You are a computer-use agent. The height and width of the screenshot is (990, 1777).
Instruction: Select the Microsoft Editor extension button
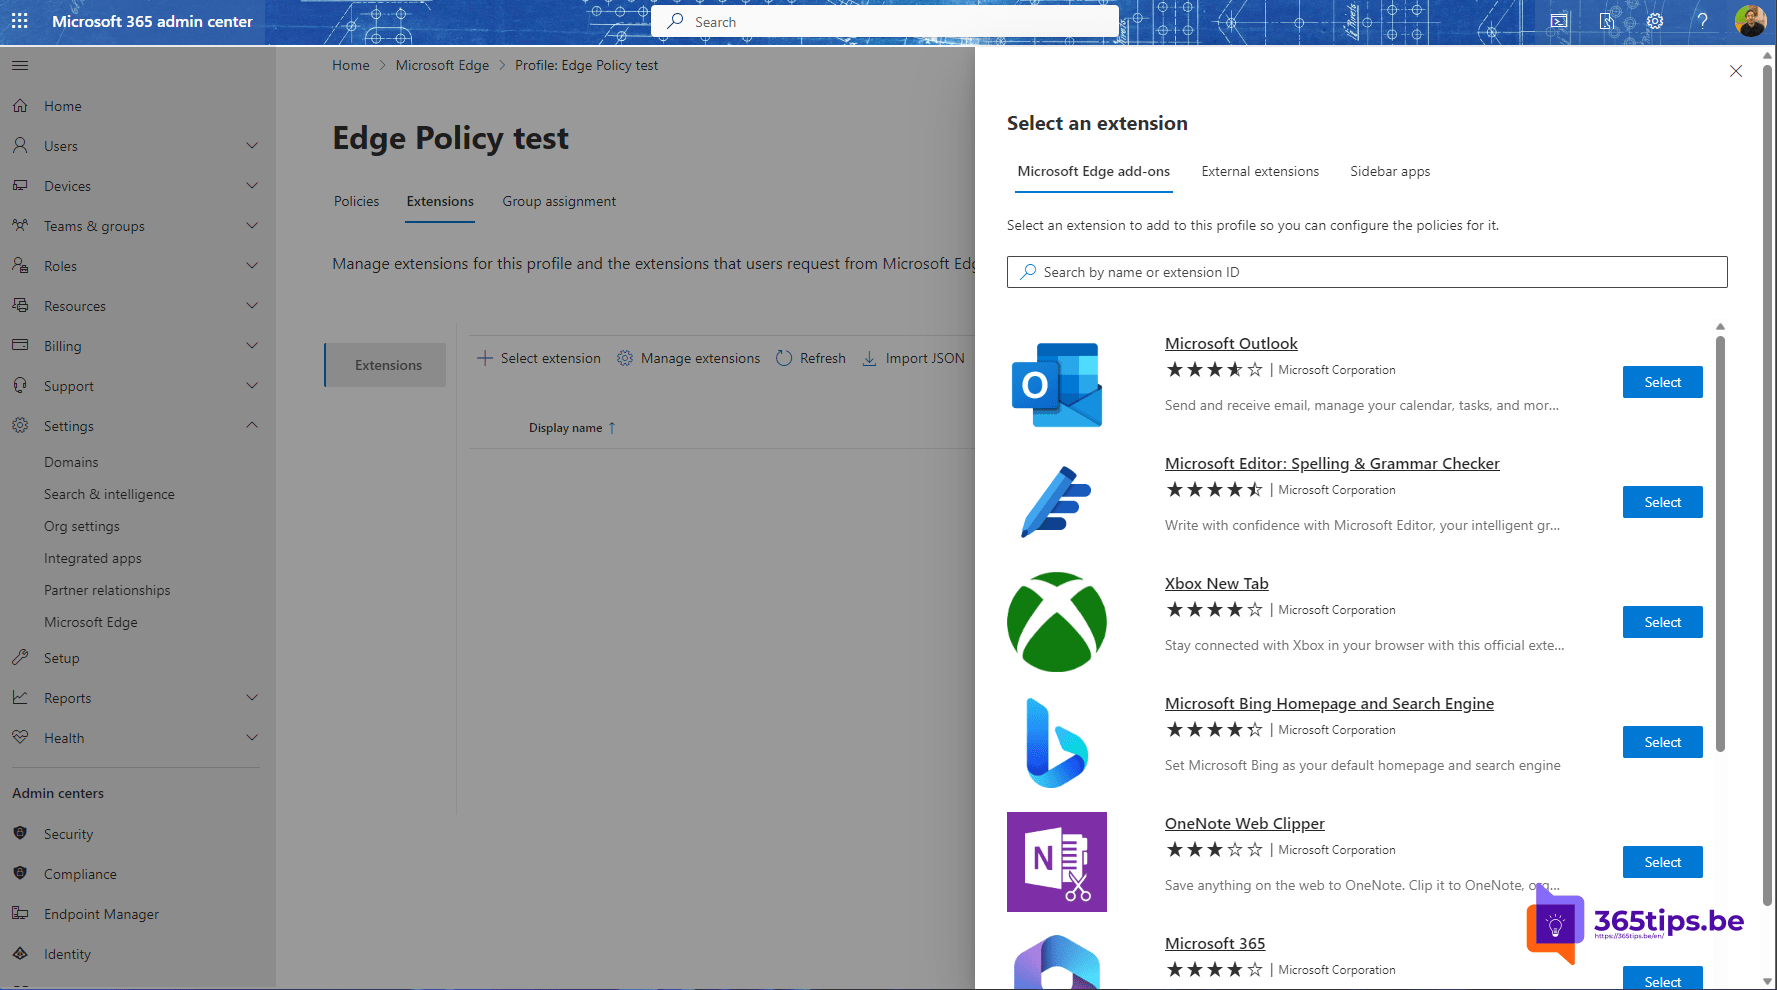tap(1663, 502)
